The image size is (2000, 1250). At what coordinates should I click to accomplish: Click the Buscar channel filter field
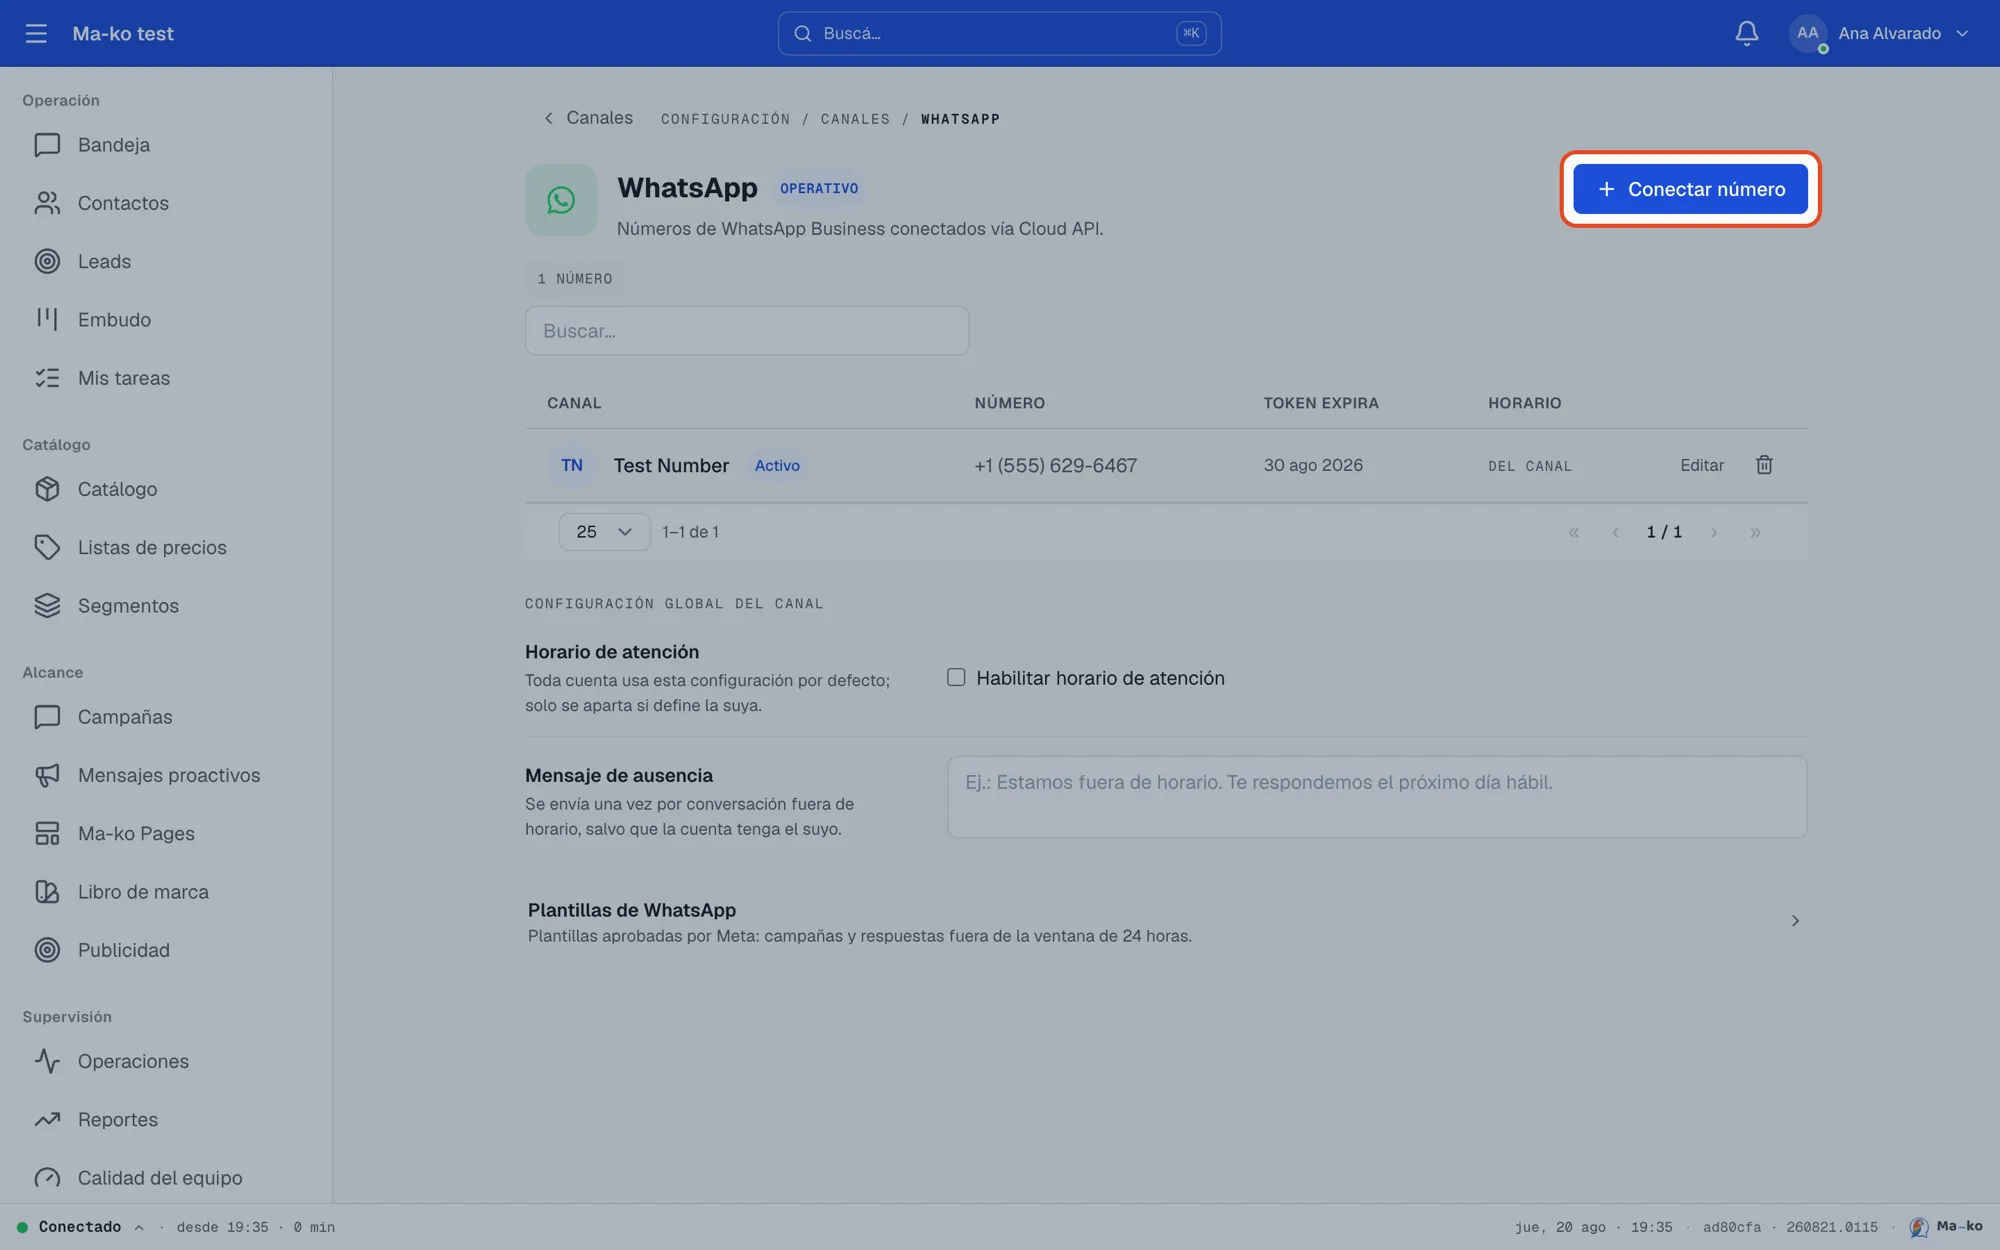pos(747,331)
